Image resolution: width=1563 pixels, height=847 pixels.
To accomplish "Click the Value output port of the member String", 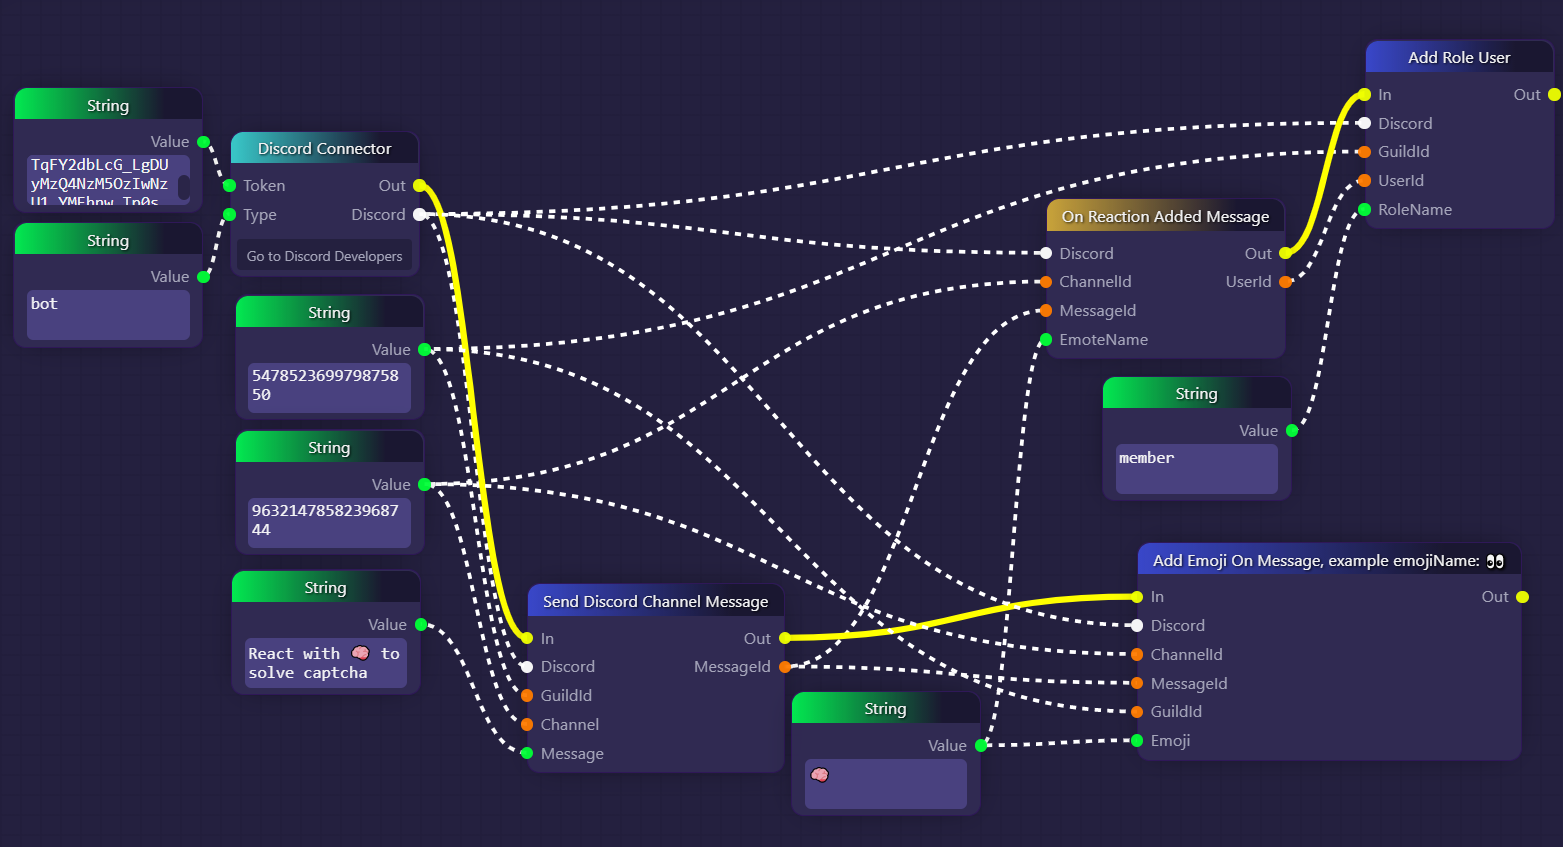I will 1292,431.
